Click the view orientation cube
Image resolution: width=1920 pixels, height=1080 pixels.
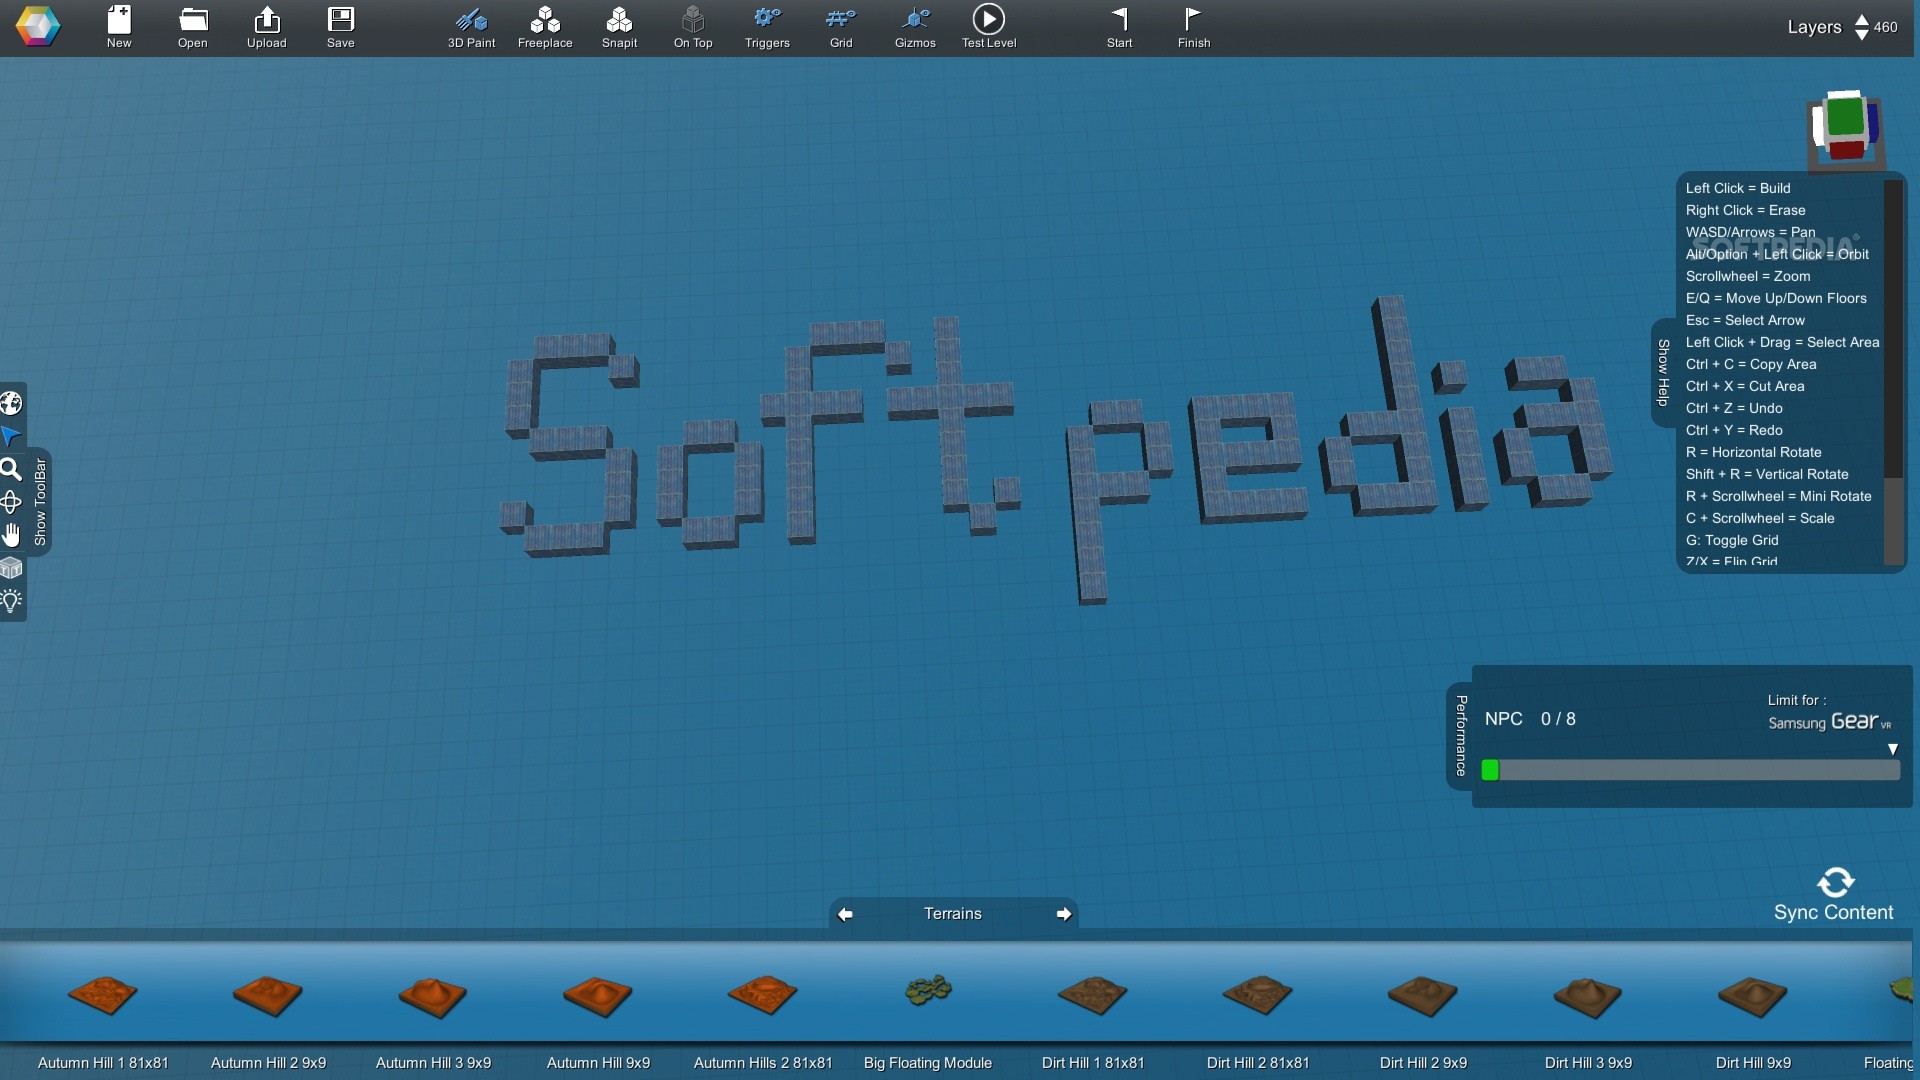click(x=1846, y=129)
